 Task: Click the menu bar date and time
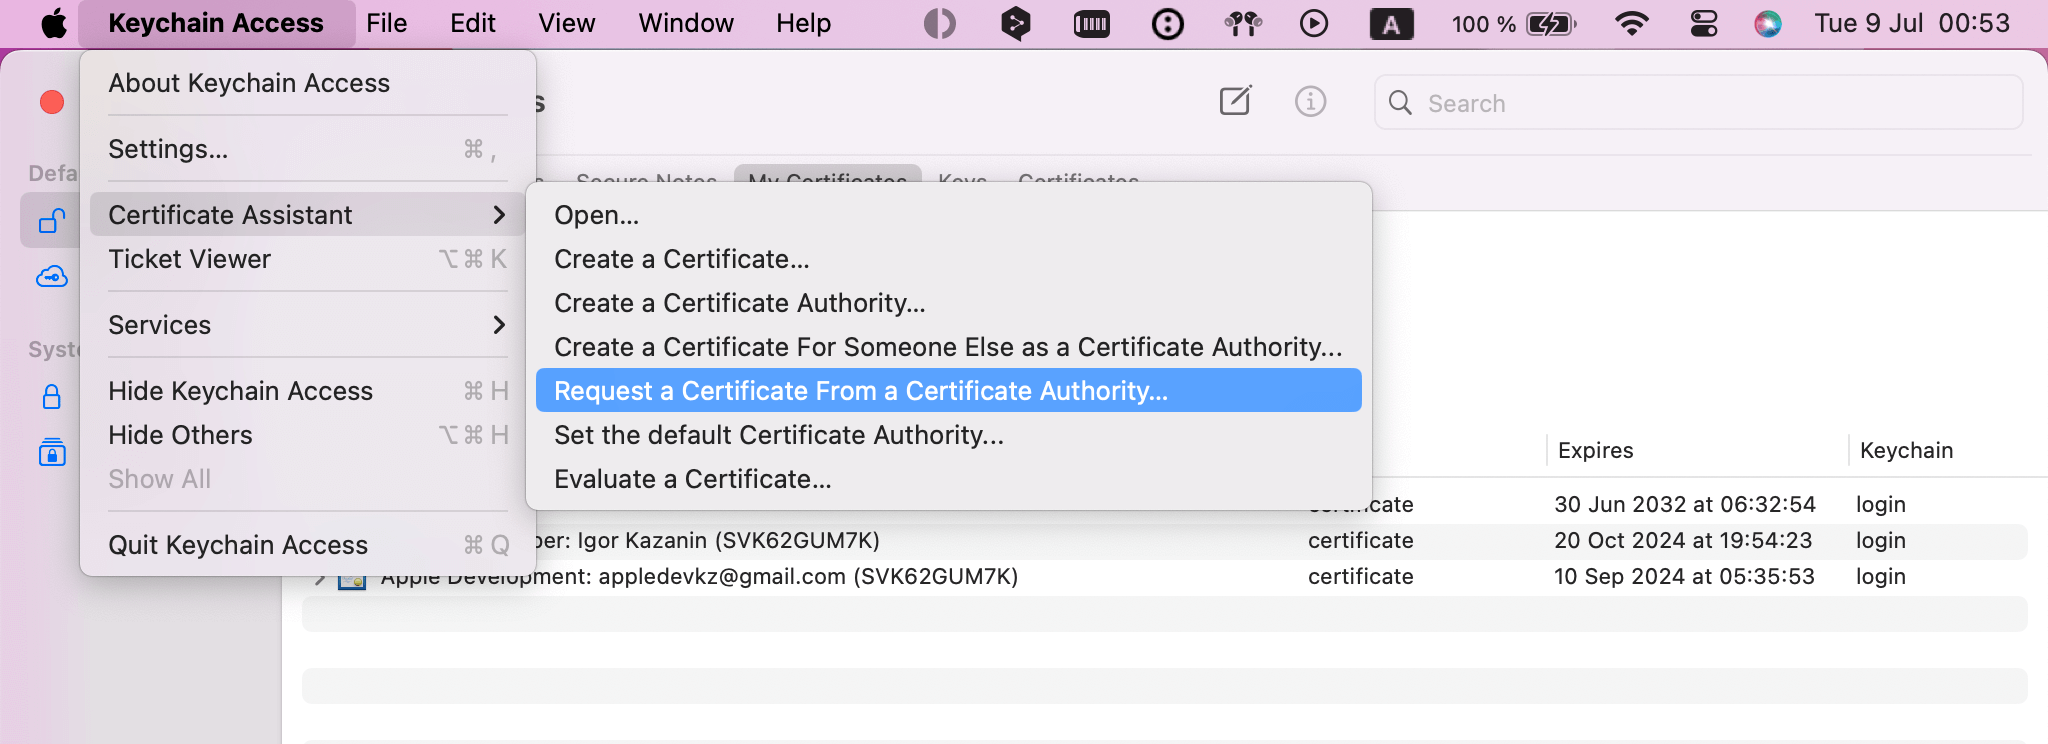pos(1912,23)
